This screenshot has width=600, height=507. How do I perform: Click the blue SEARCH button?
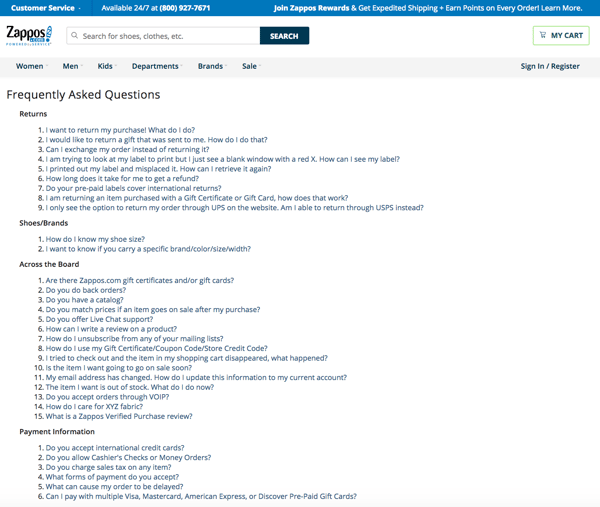pyautogui.click(x=284, y=36)
